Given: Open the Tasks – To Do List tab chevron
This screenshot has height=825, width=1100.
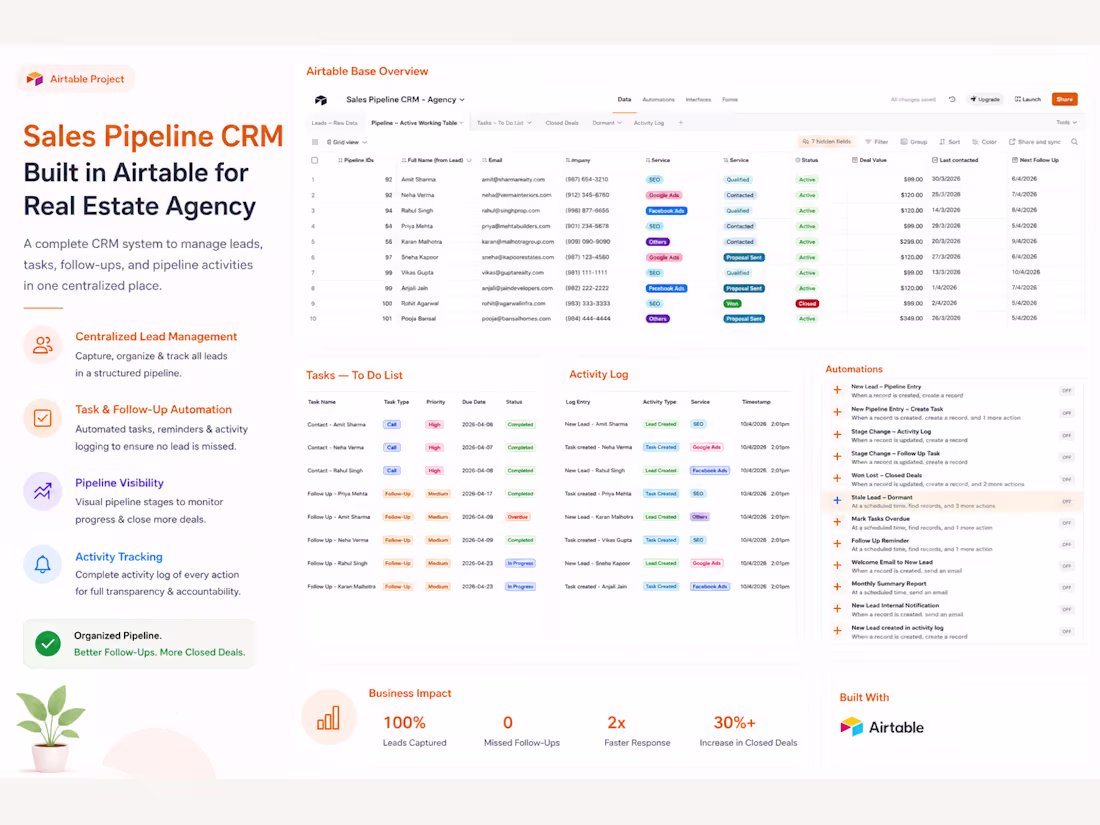Looking at the screenshot, I should click(529, 123).
